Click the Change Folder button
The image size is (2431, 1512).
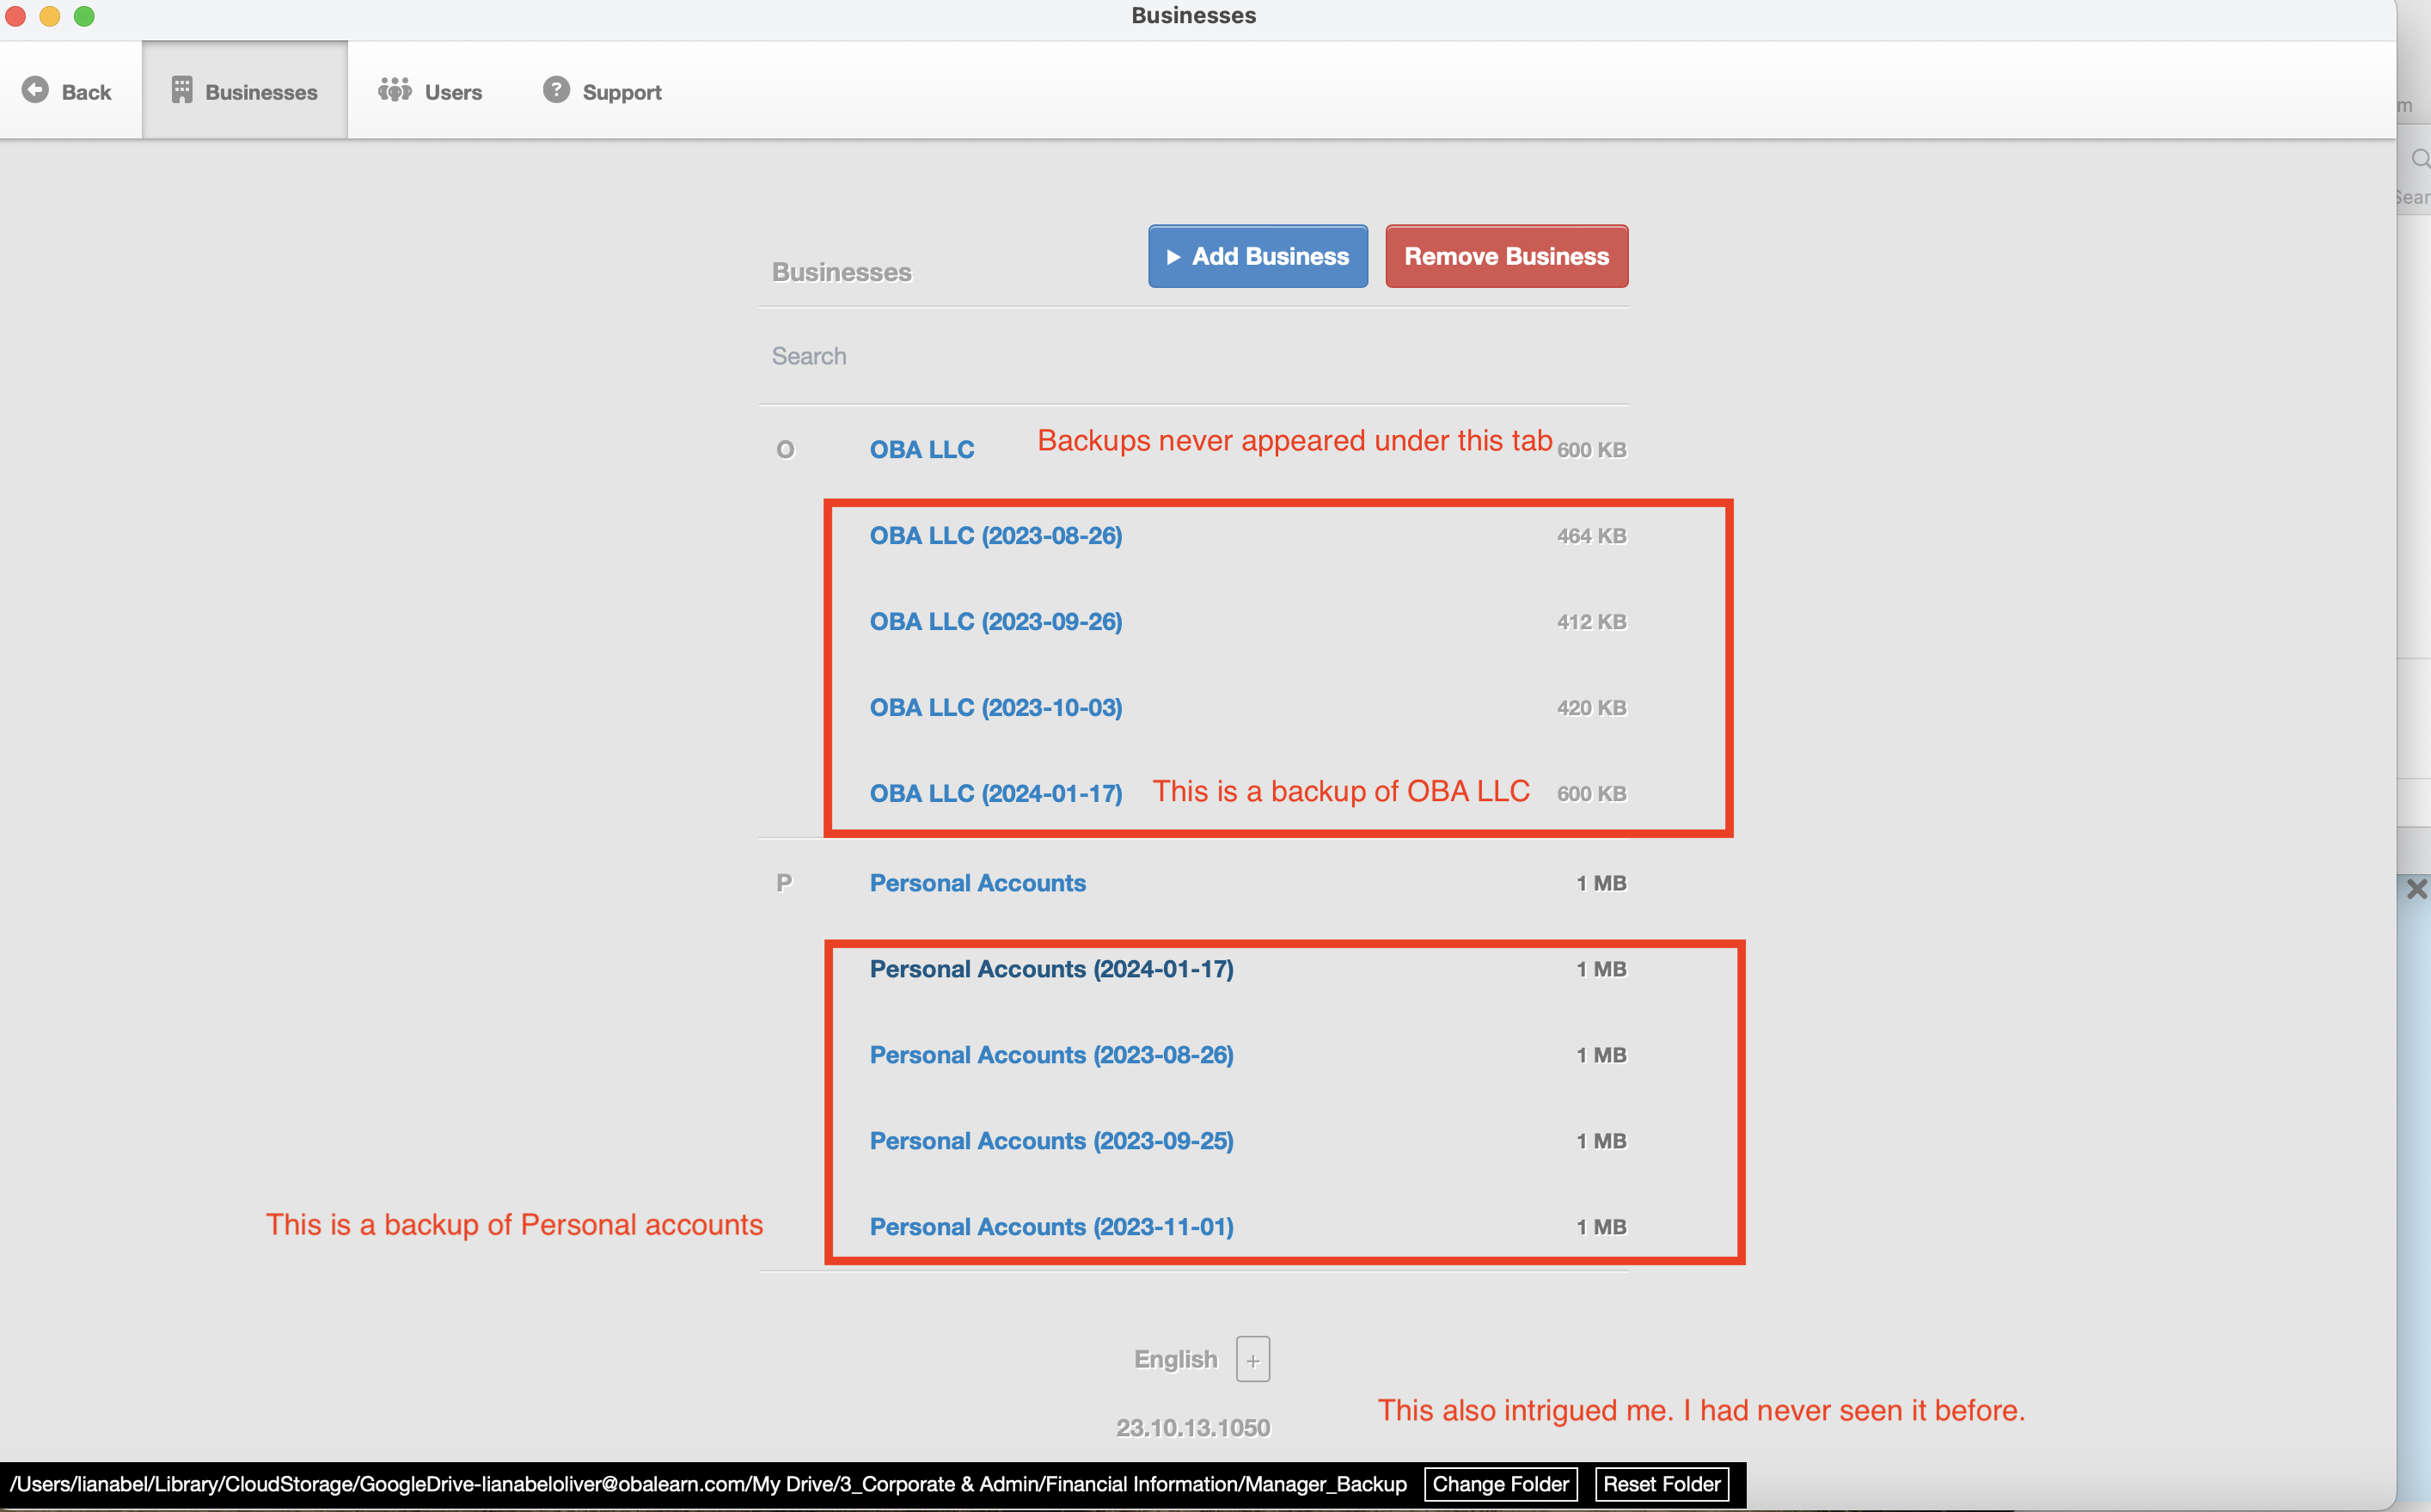click(x=1500, y=1484)
